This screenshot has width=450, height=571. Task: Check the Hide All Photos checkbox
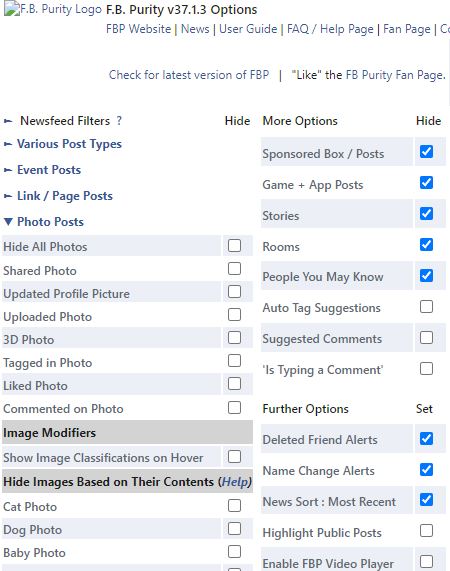click(x=234, y=245)
